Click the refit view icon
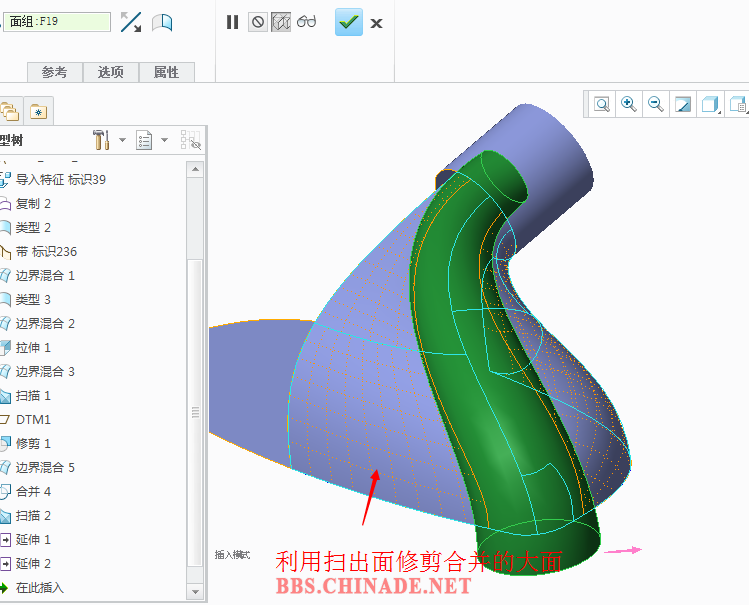Screen dimensions: 749x605 (x=602, y=104)
